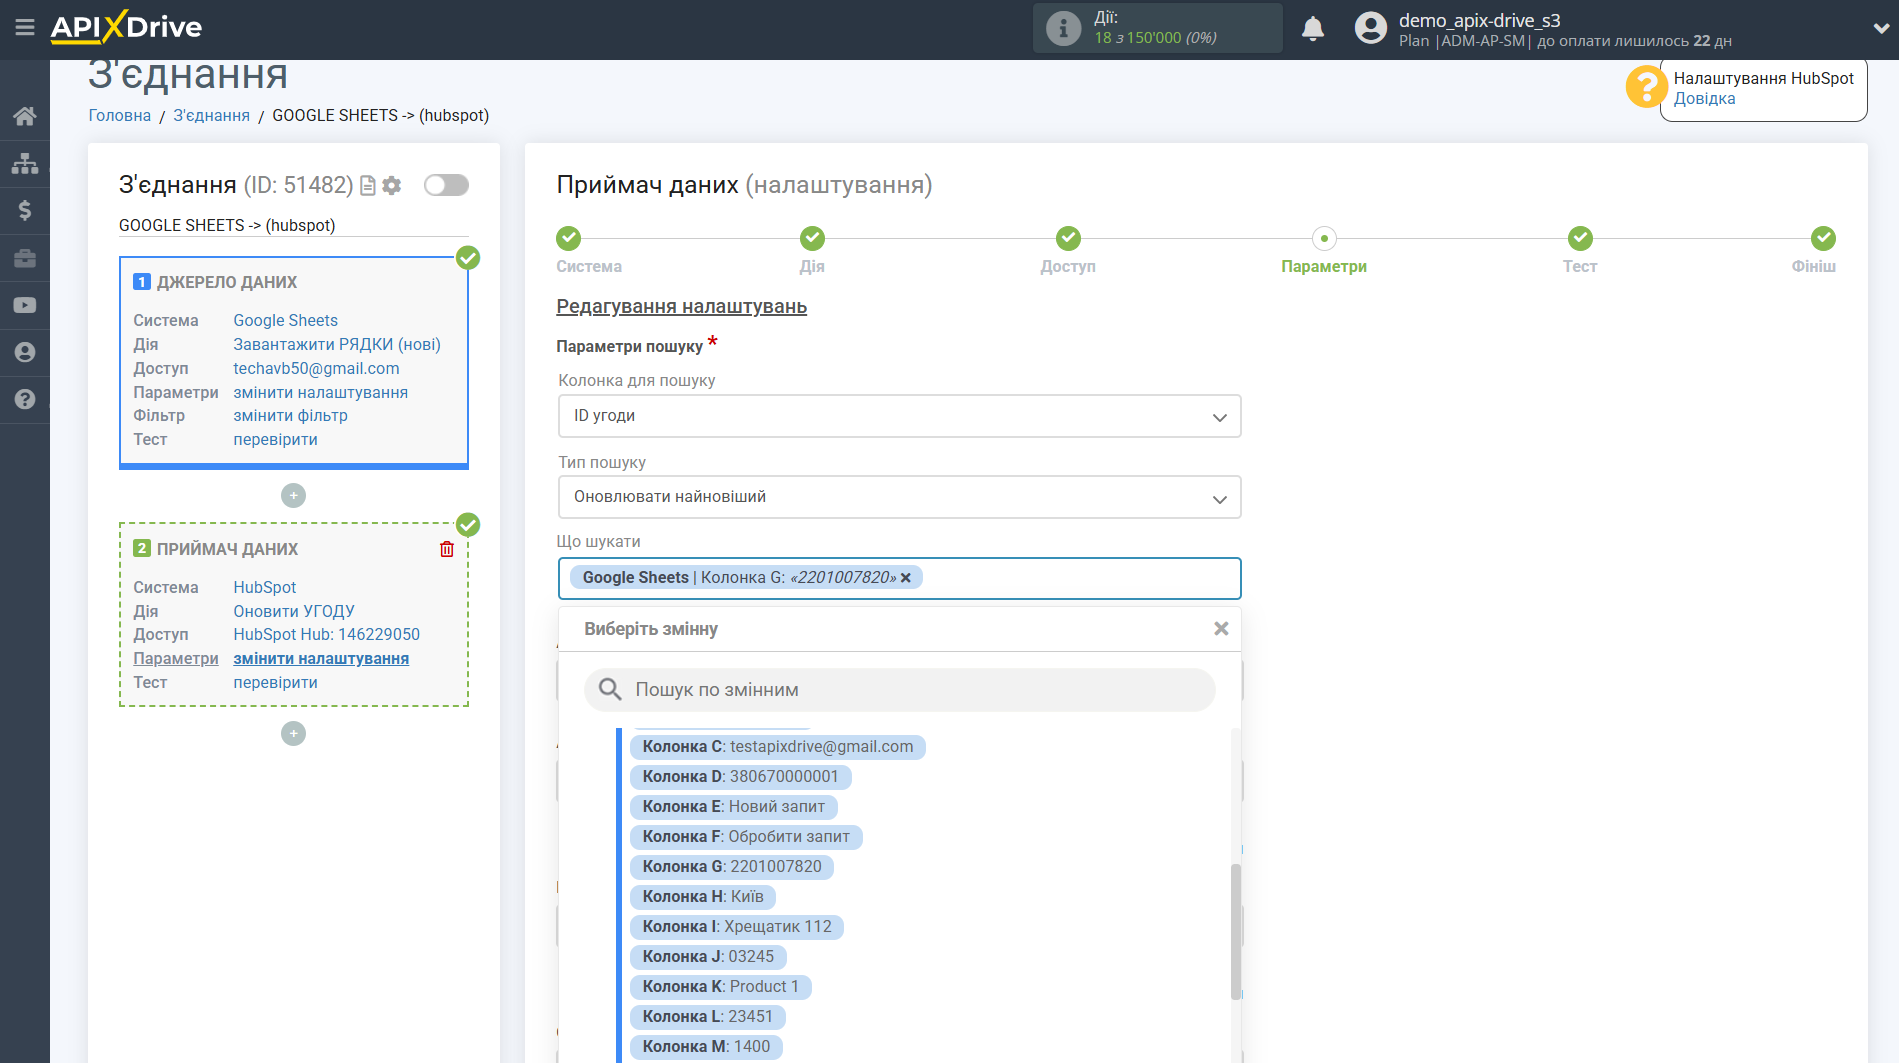
Task: Open the YouTube video sidebar icon
Action: [25, 305]
